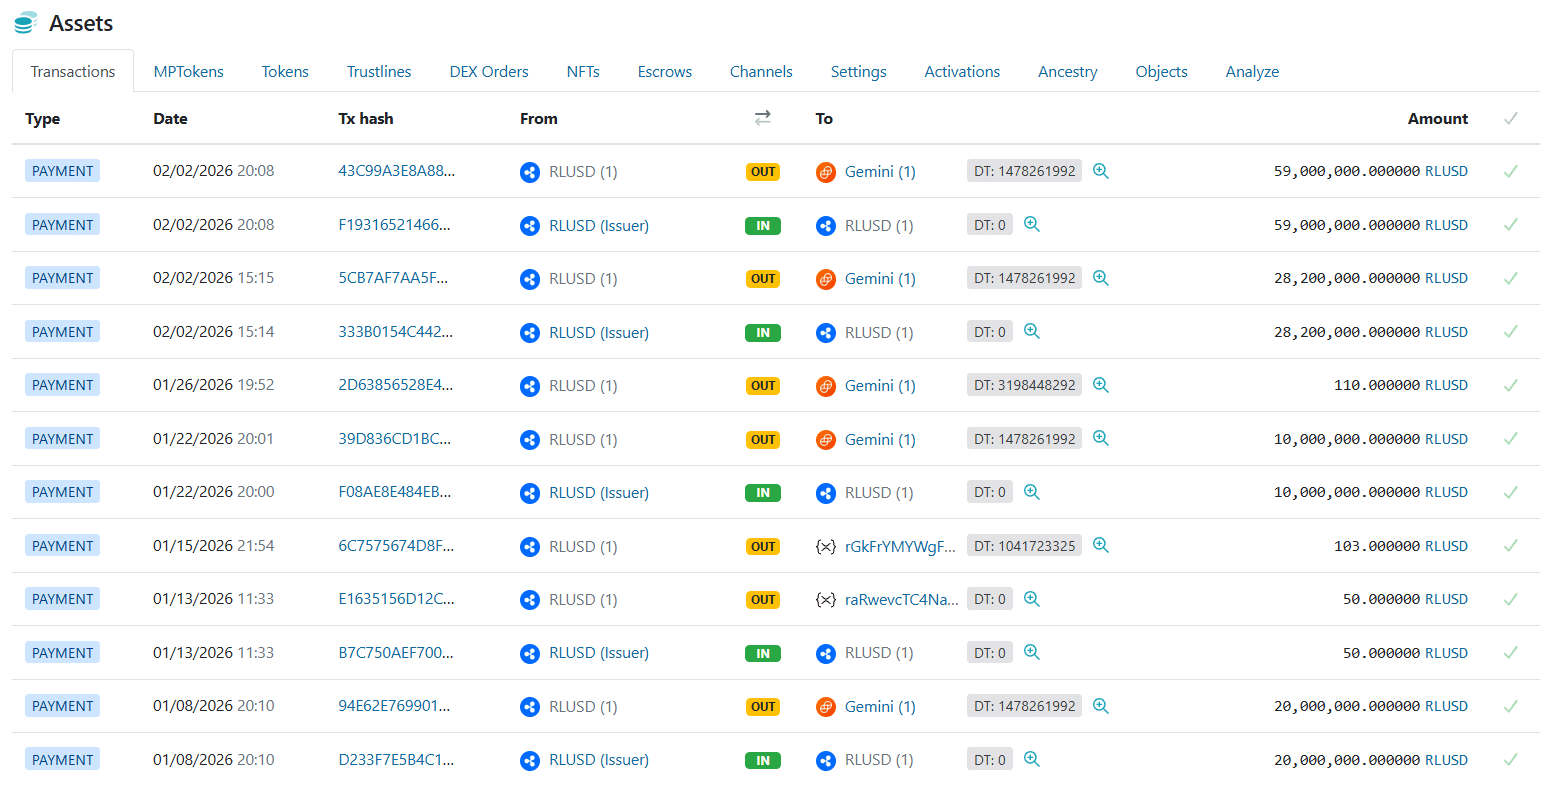Click the DT: 1041723325 destination tag badge
This screenshot has height=786, width=1552.
point(1024,546)
